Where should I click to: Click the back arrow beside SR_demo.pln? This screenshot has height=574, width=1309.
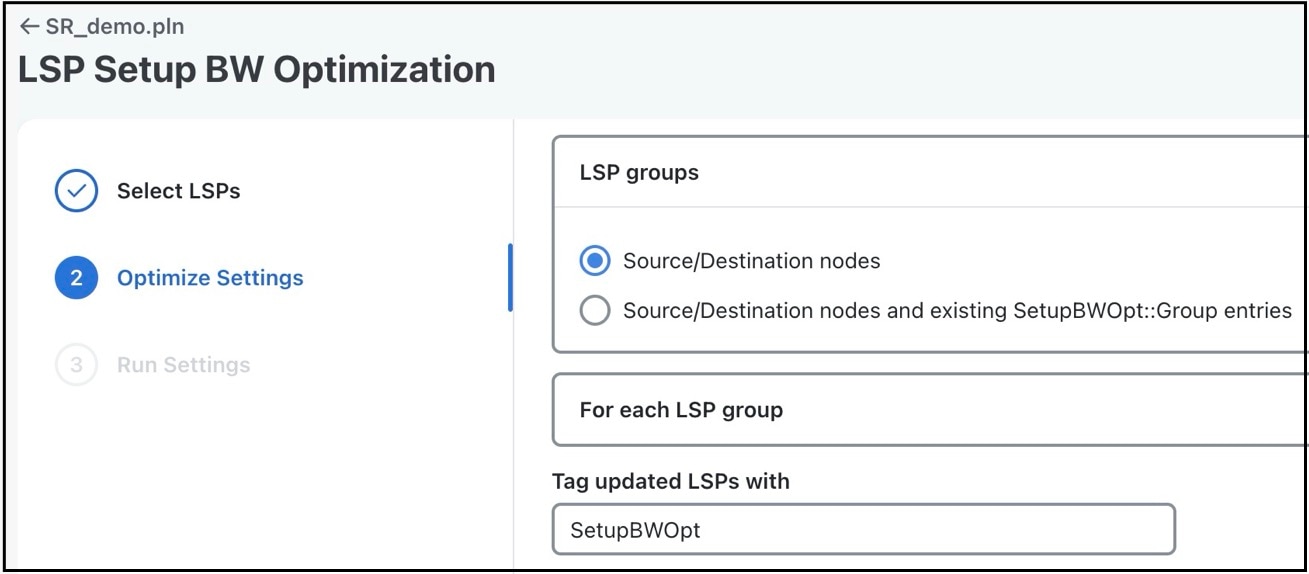pyautogui.click(x=29, y=27)
